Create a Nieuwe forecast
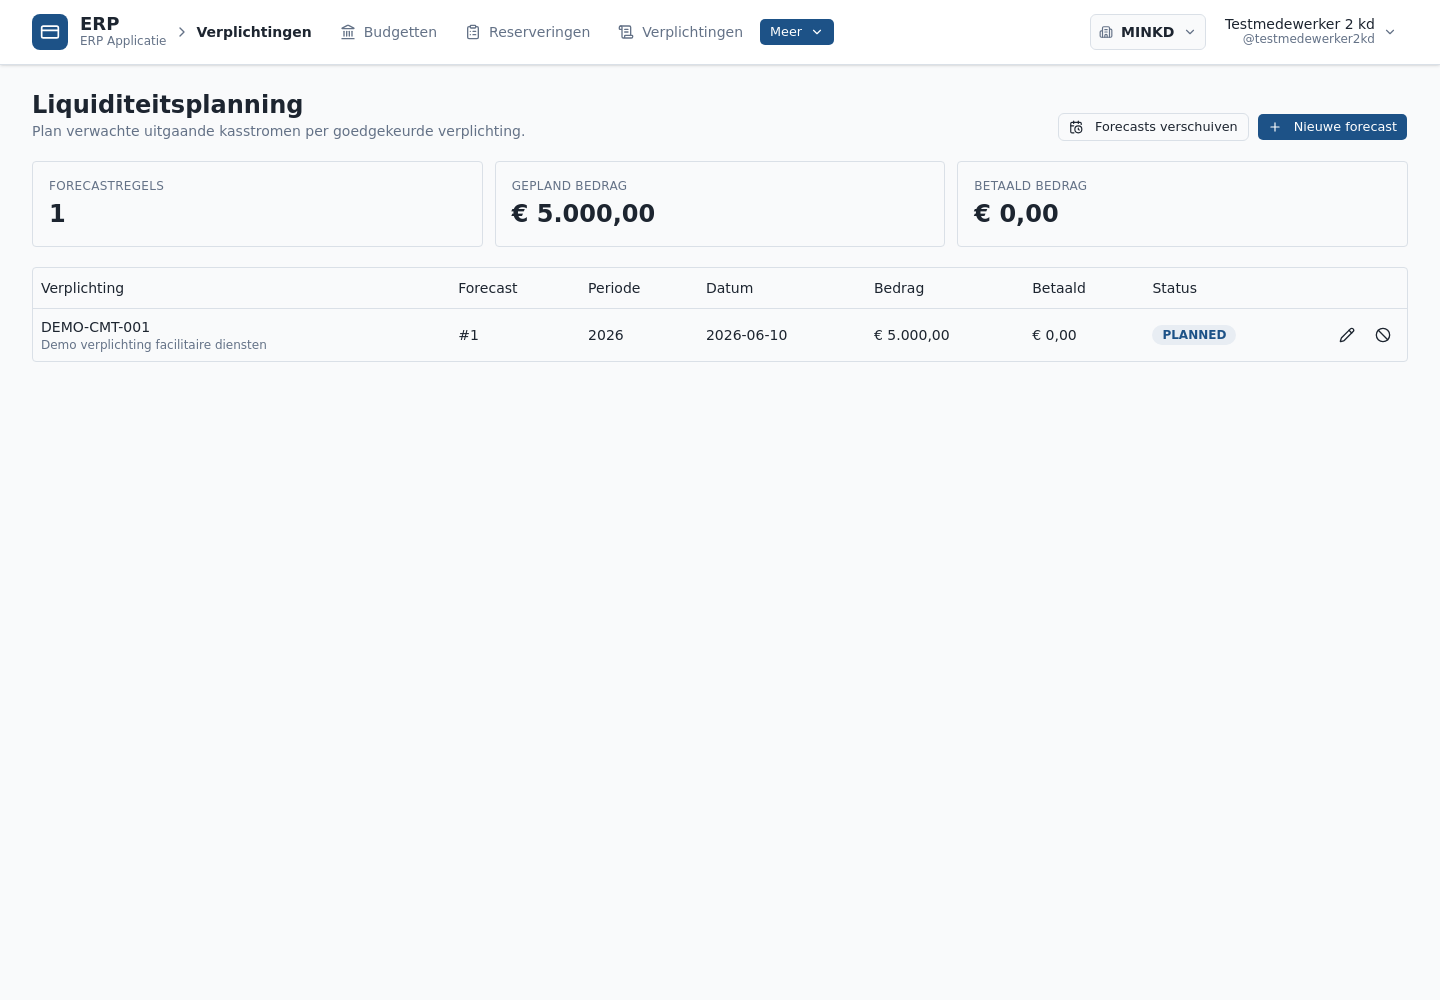The height and width of the screenshot is (1000, 1440). coord(1332,127)
